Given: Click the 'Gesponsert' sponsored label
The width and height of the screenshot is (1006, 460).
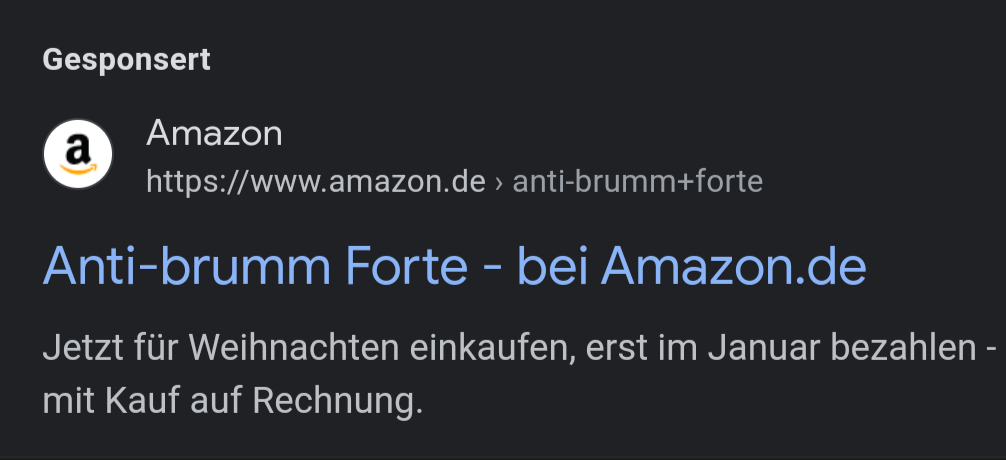Looking at the screenshot, I should click(x=126, y=60).
